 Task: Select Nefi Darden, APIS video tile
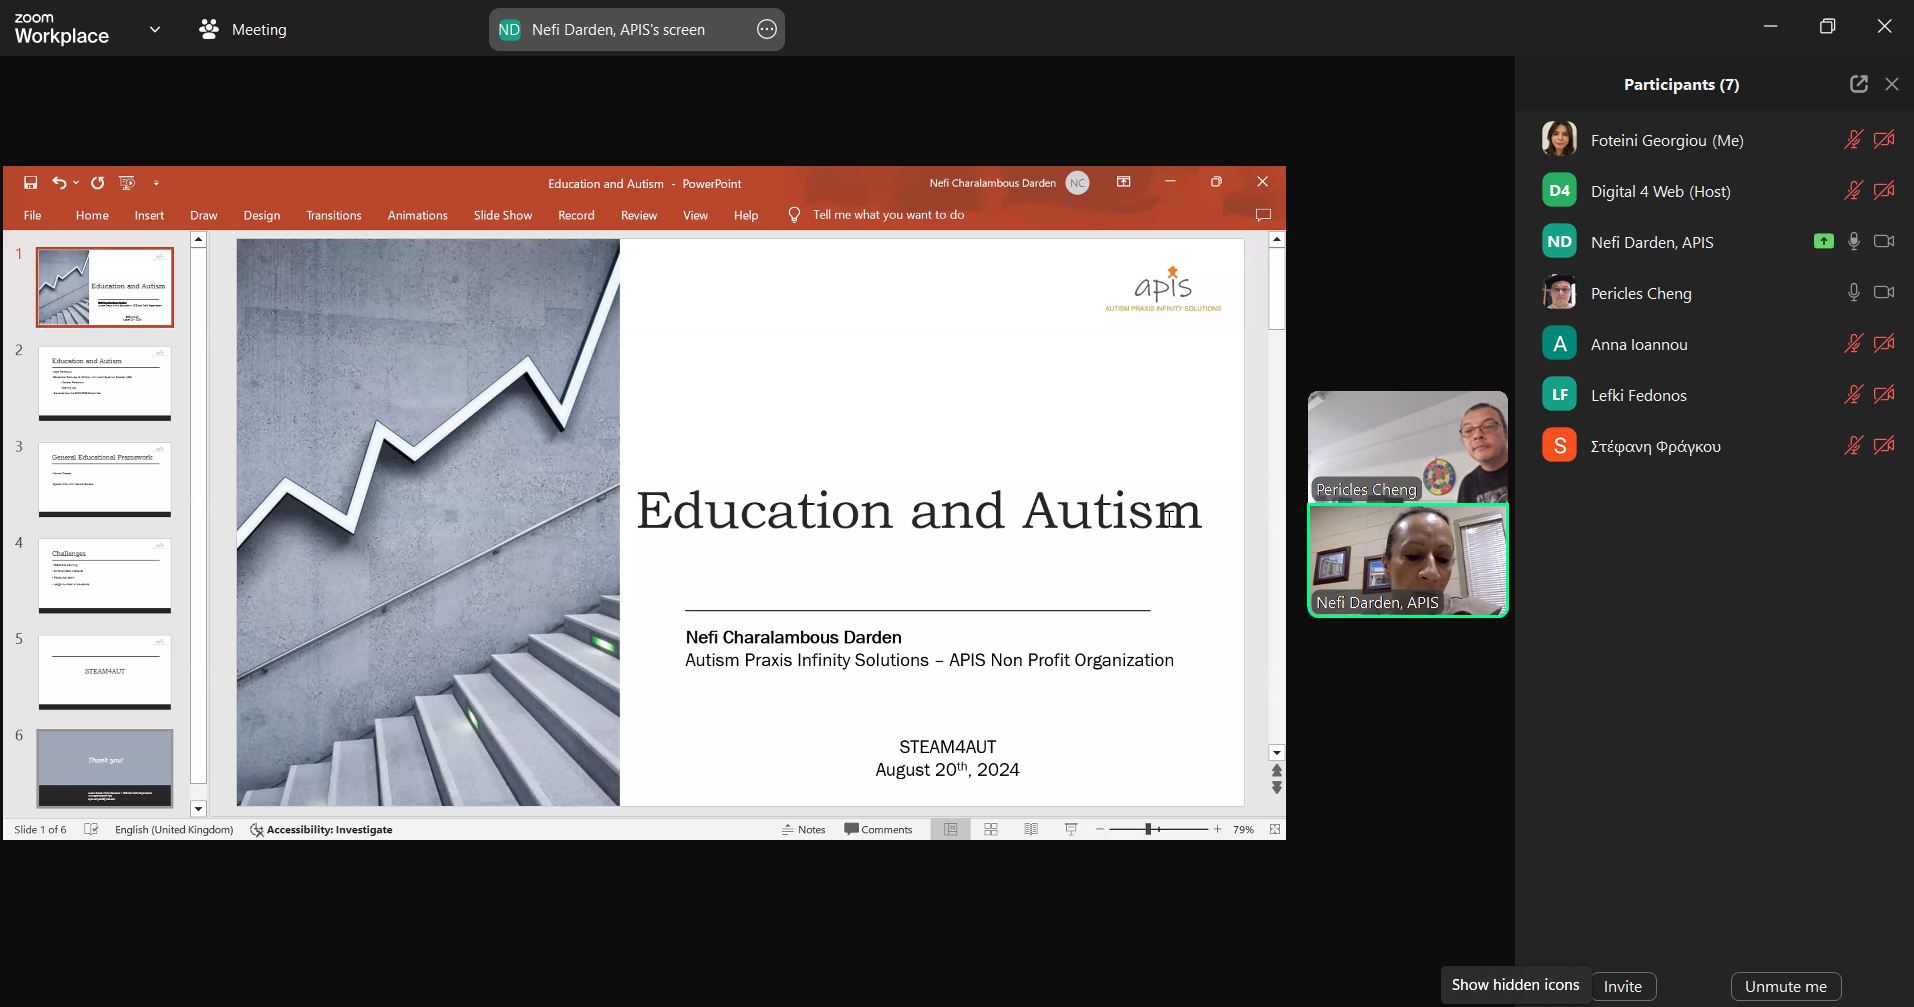pyautogui.click(x=1408, y=560)
